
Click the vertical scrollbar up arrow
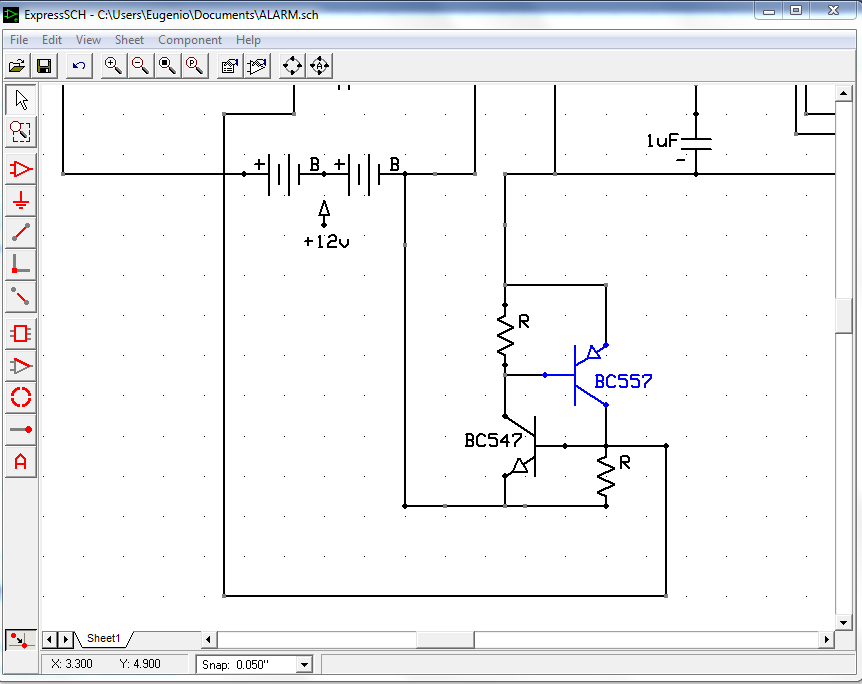(843, 93)
